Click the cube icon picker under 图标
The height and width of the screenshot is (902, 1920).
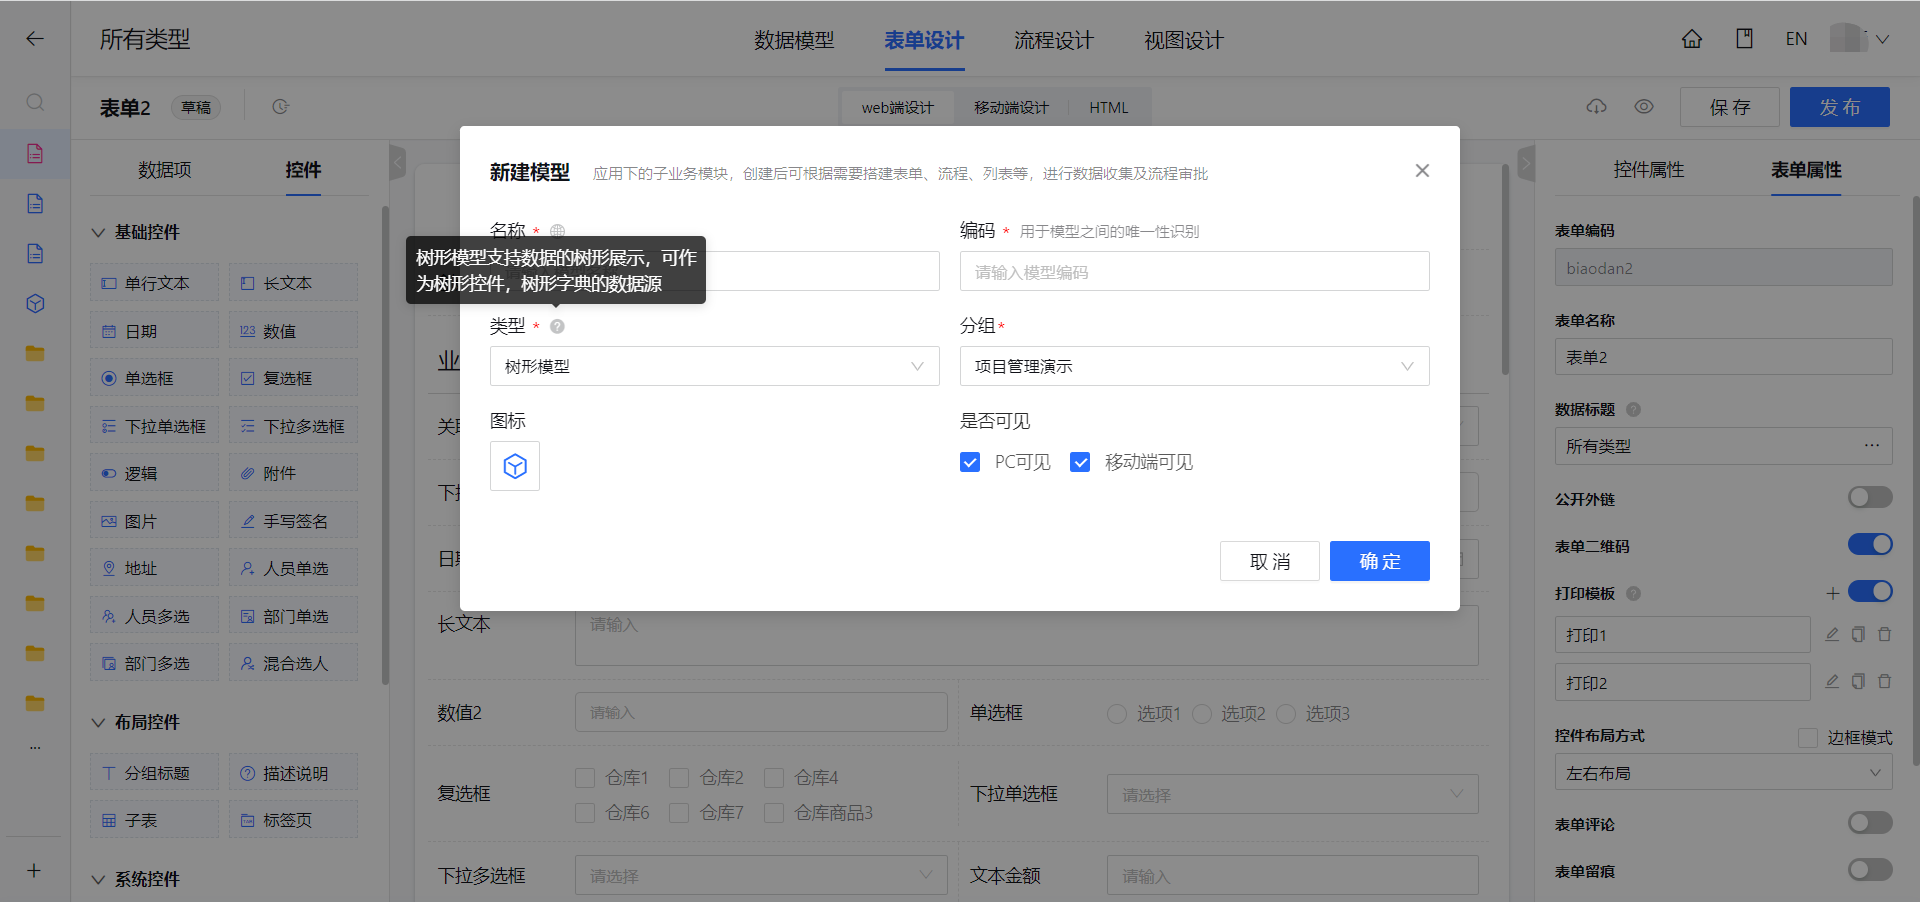point(515,466)
